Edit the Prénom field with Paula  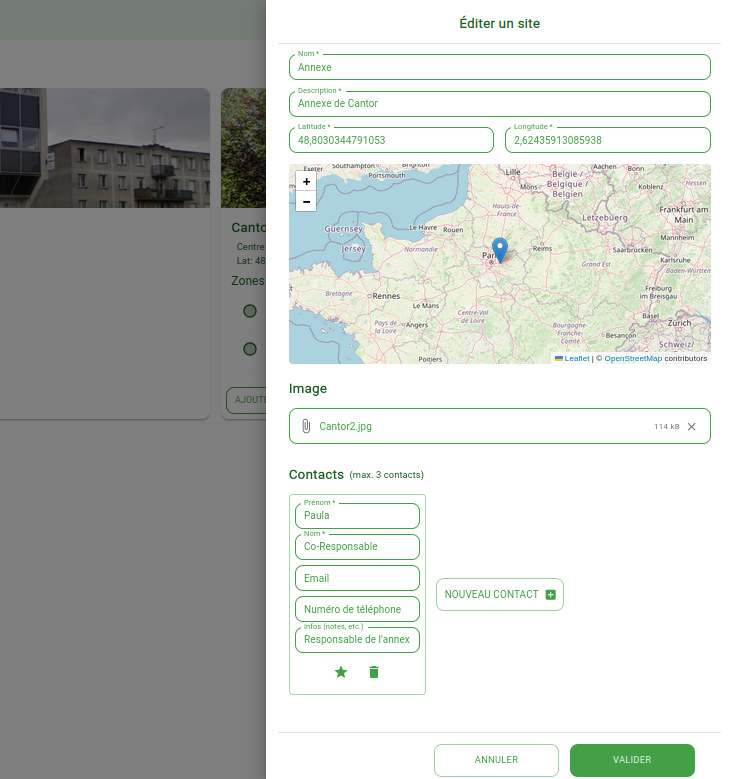(357, 516)
